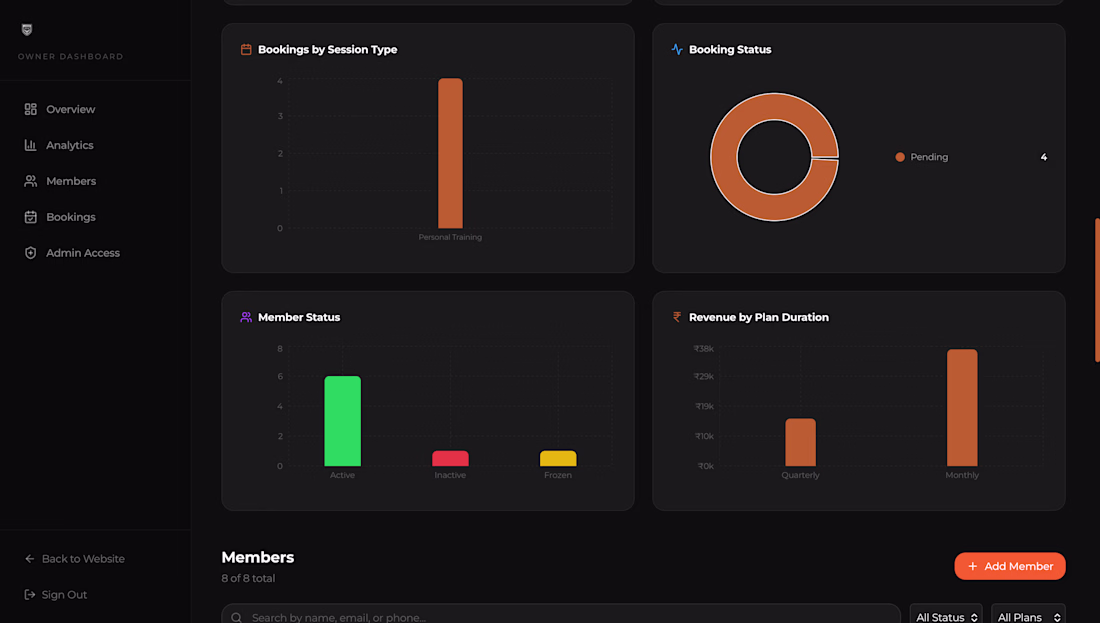The height and width of the screenshot is (623, 1100).
Task: Click the Personal Training axis label
Action: (x=450, y=237)
